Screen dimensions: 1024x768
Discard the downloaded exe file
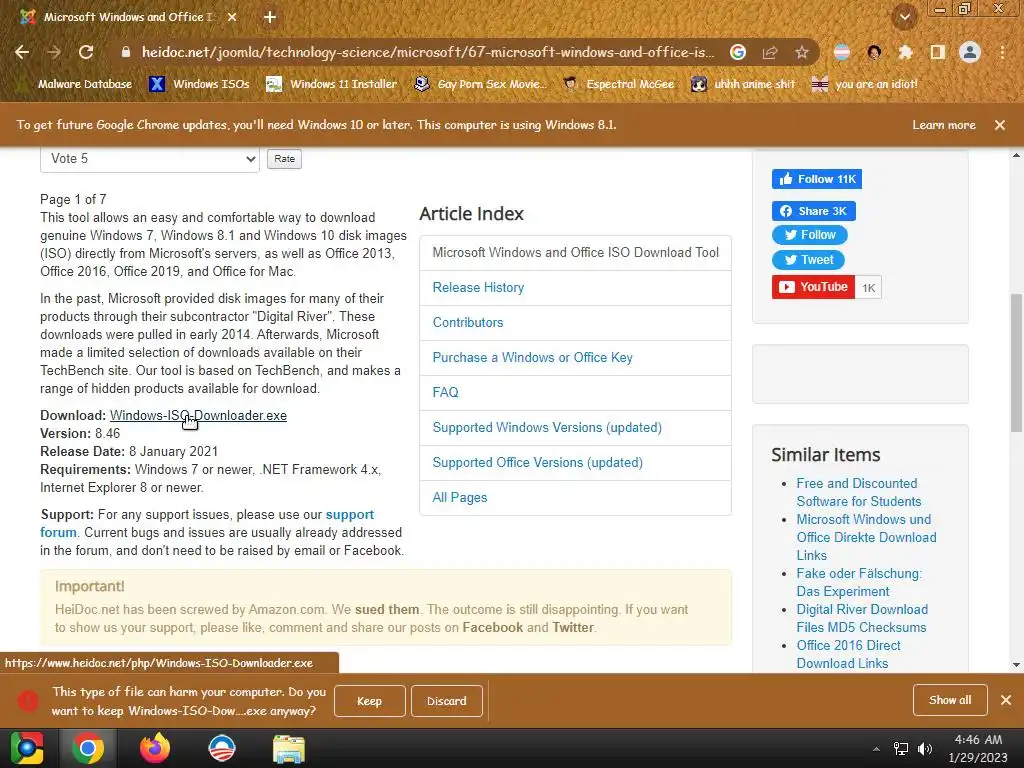(447, 701)
